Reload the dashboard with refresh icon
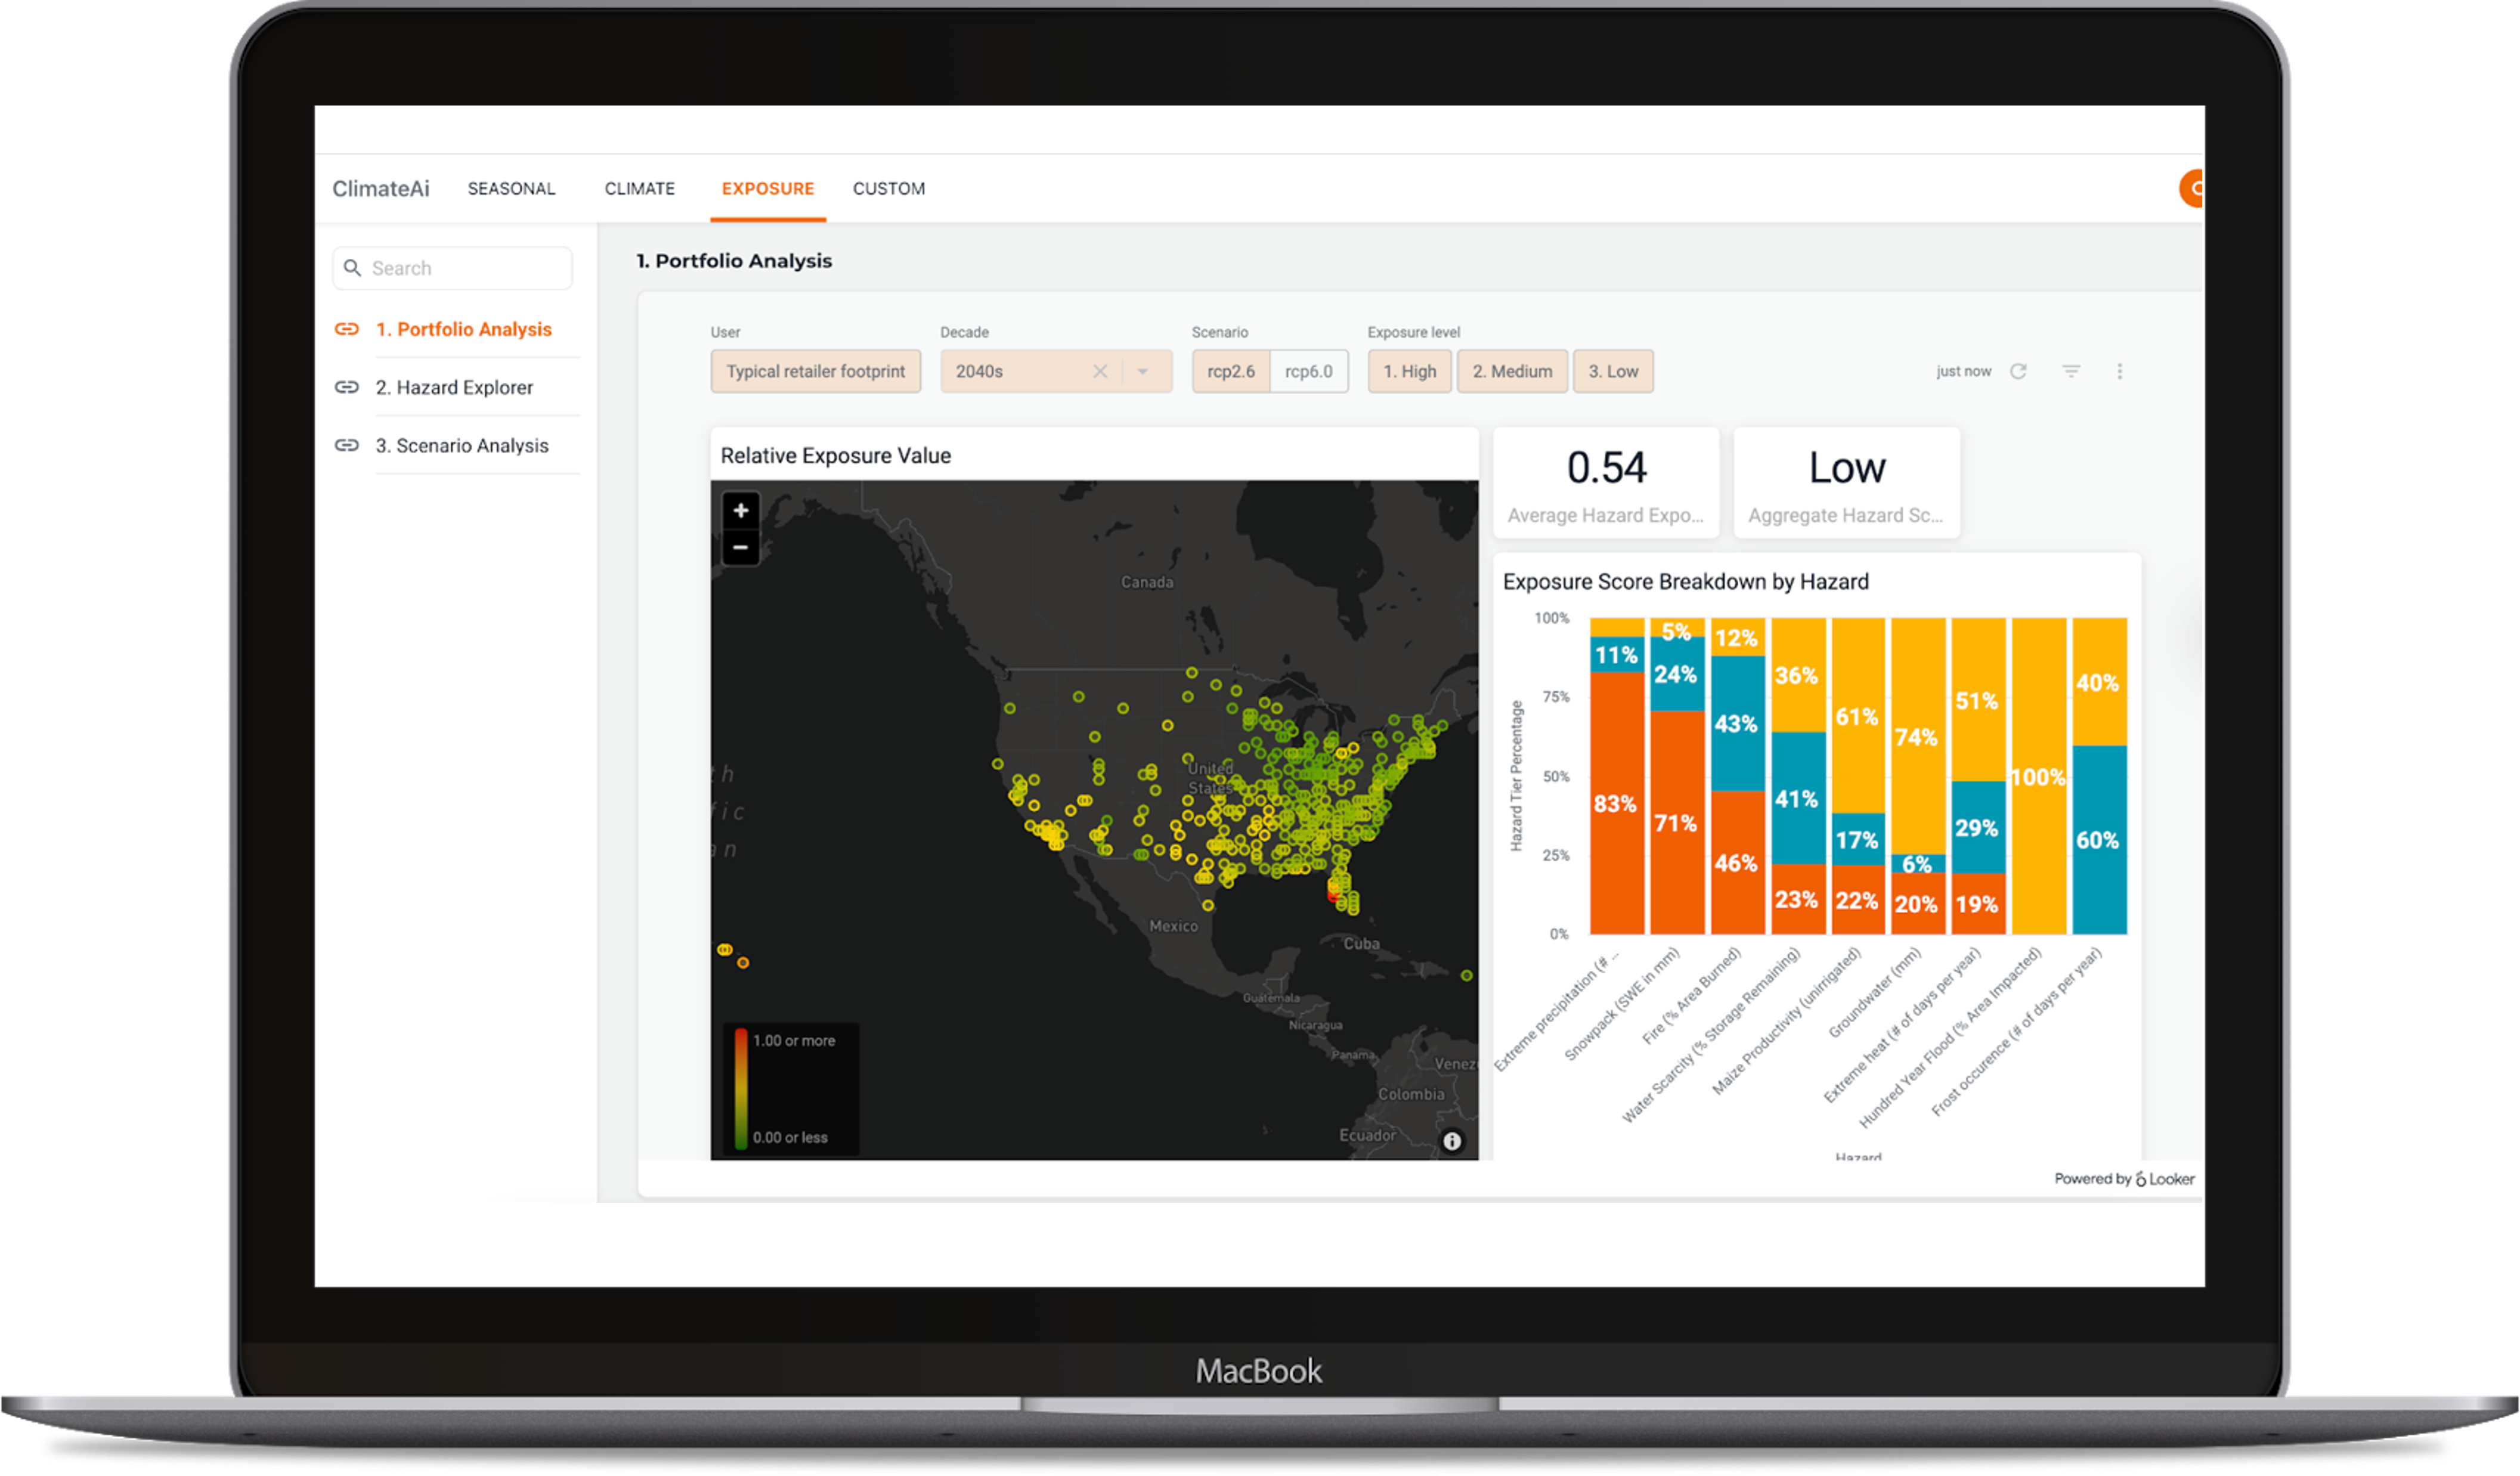The width and height of the screenshot is (2520, 1476). (x=2018, y=371)
